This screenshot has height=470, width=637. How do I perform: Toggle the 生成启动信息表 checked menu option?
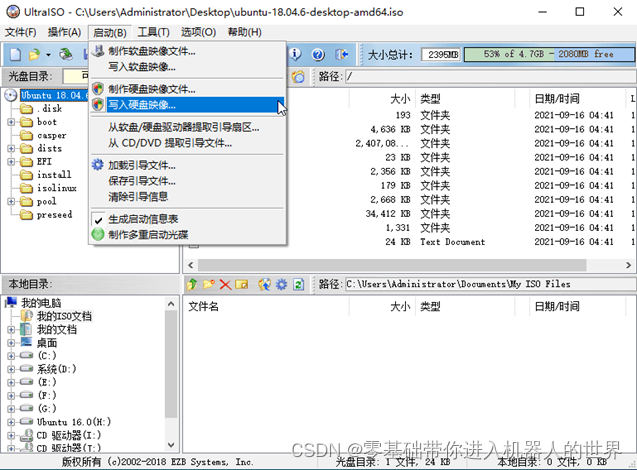143,219
